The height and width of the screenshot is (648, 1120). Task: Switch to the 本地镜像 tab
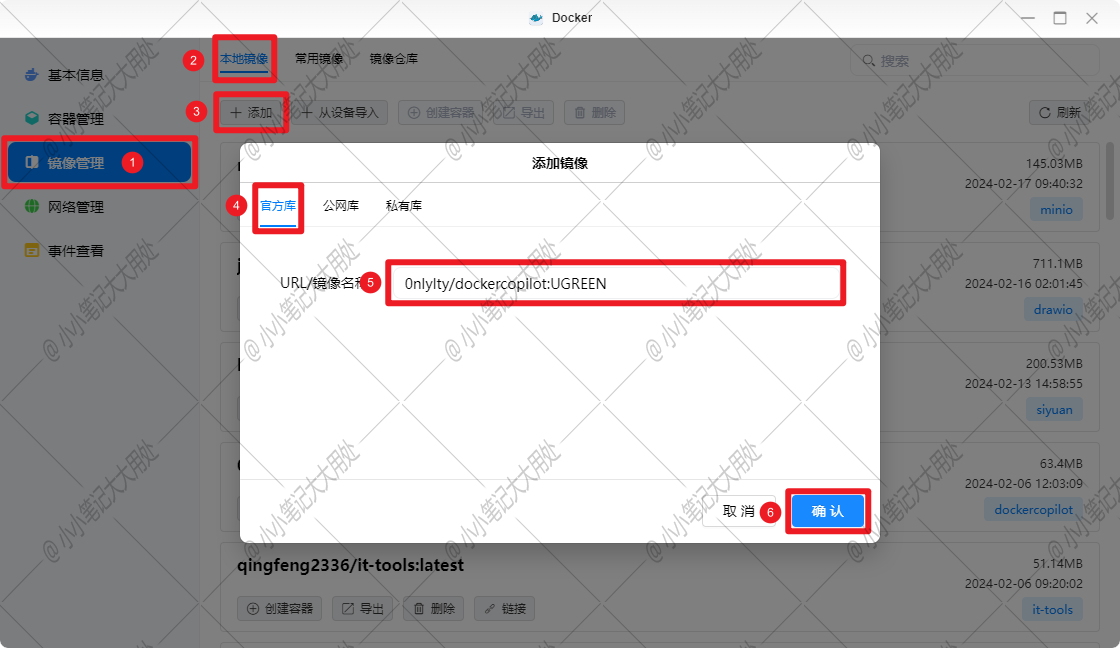pos(244,59)
